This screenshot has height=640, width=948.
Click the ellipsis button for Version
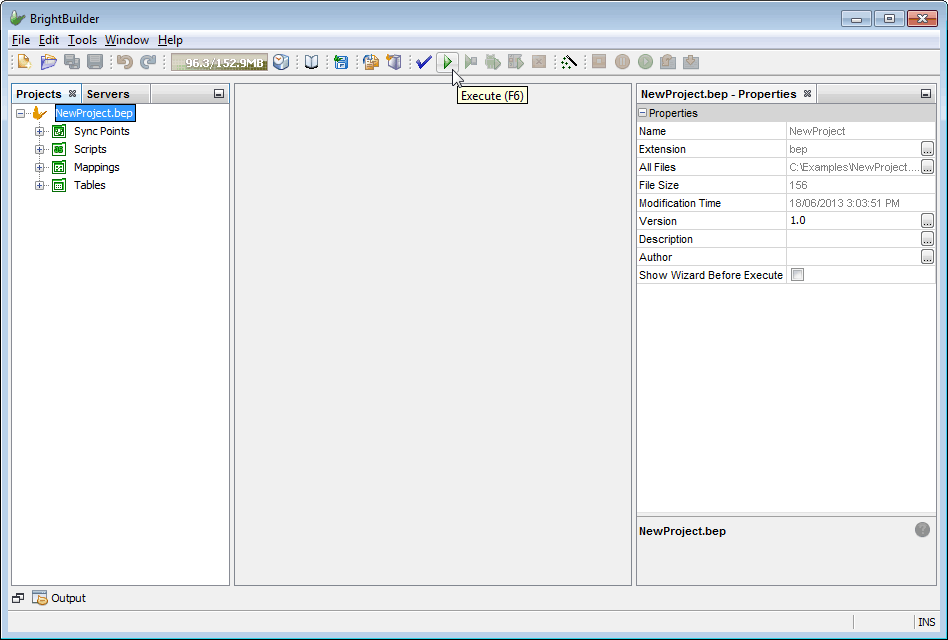[927, 221]
